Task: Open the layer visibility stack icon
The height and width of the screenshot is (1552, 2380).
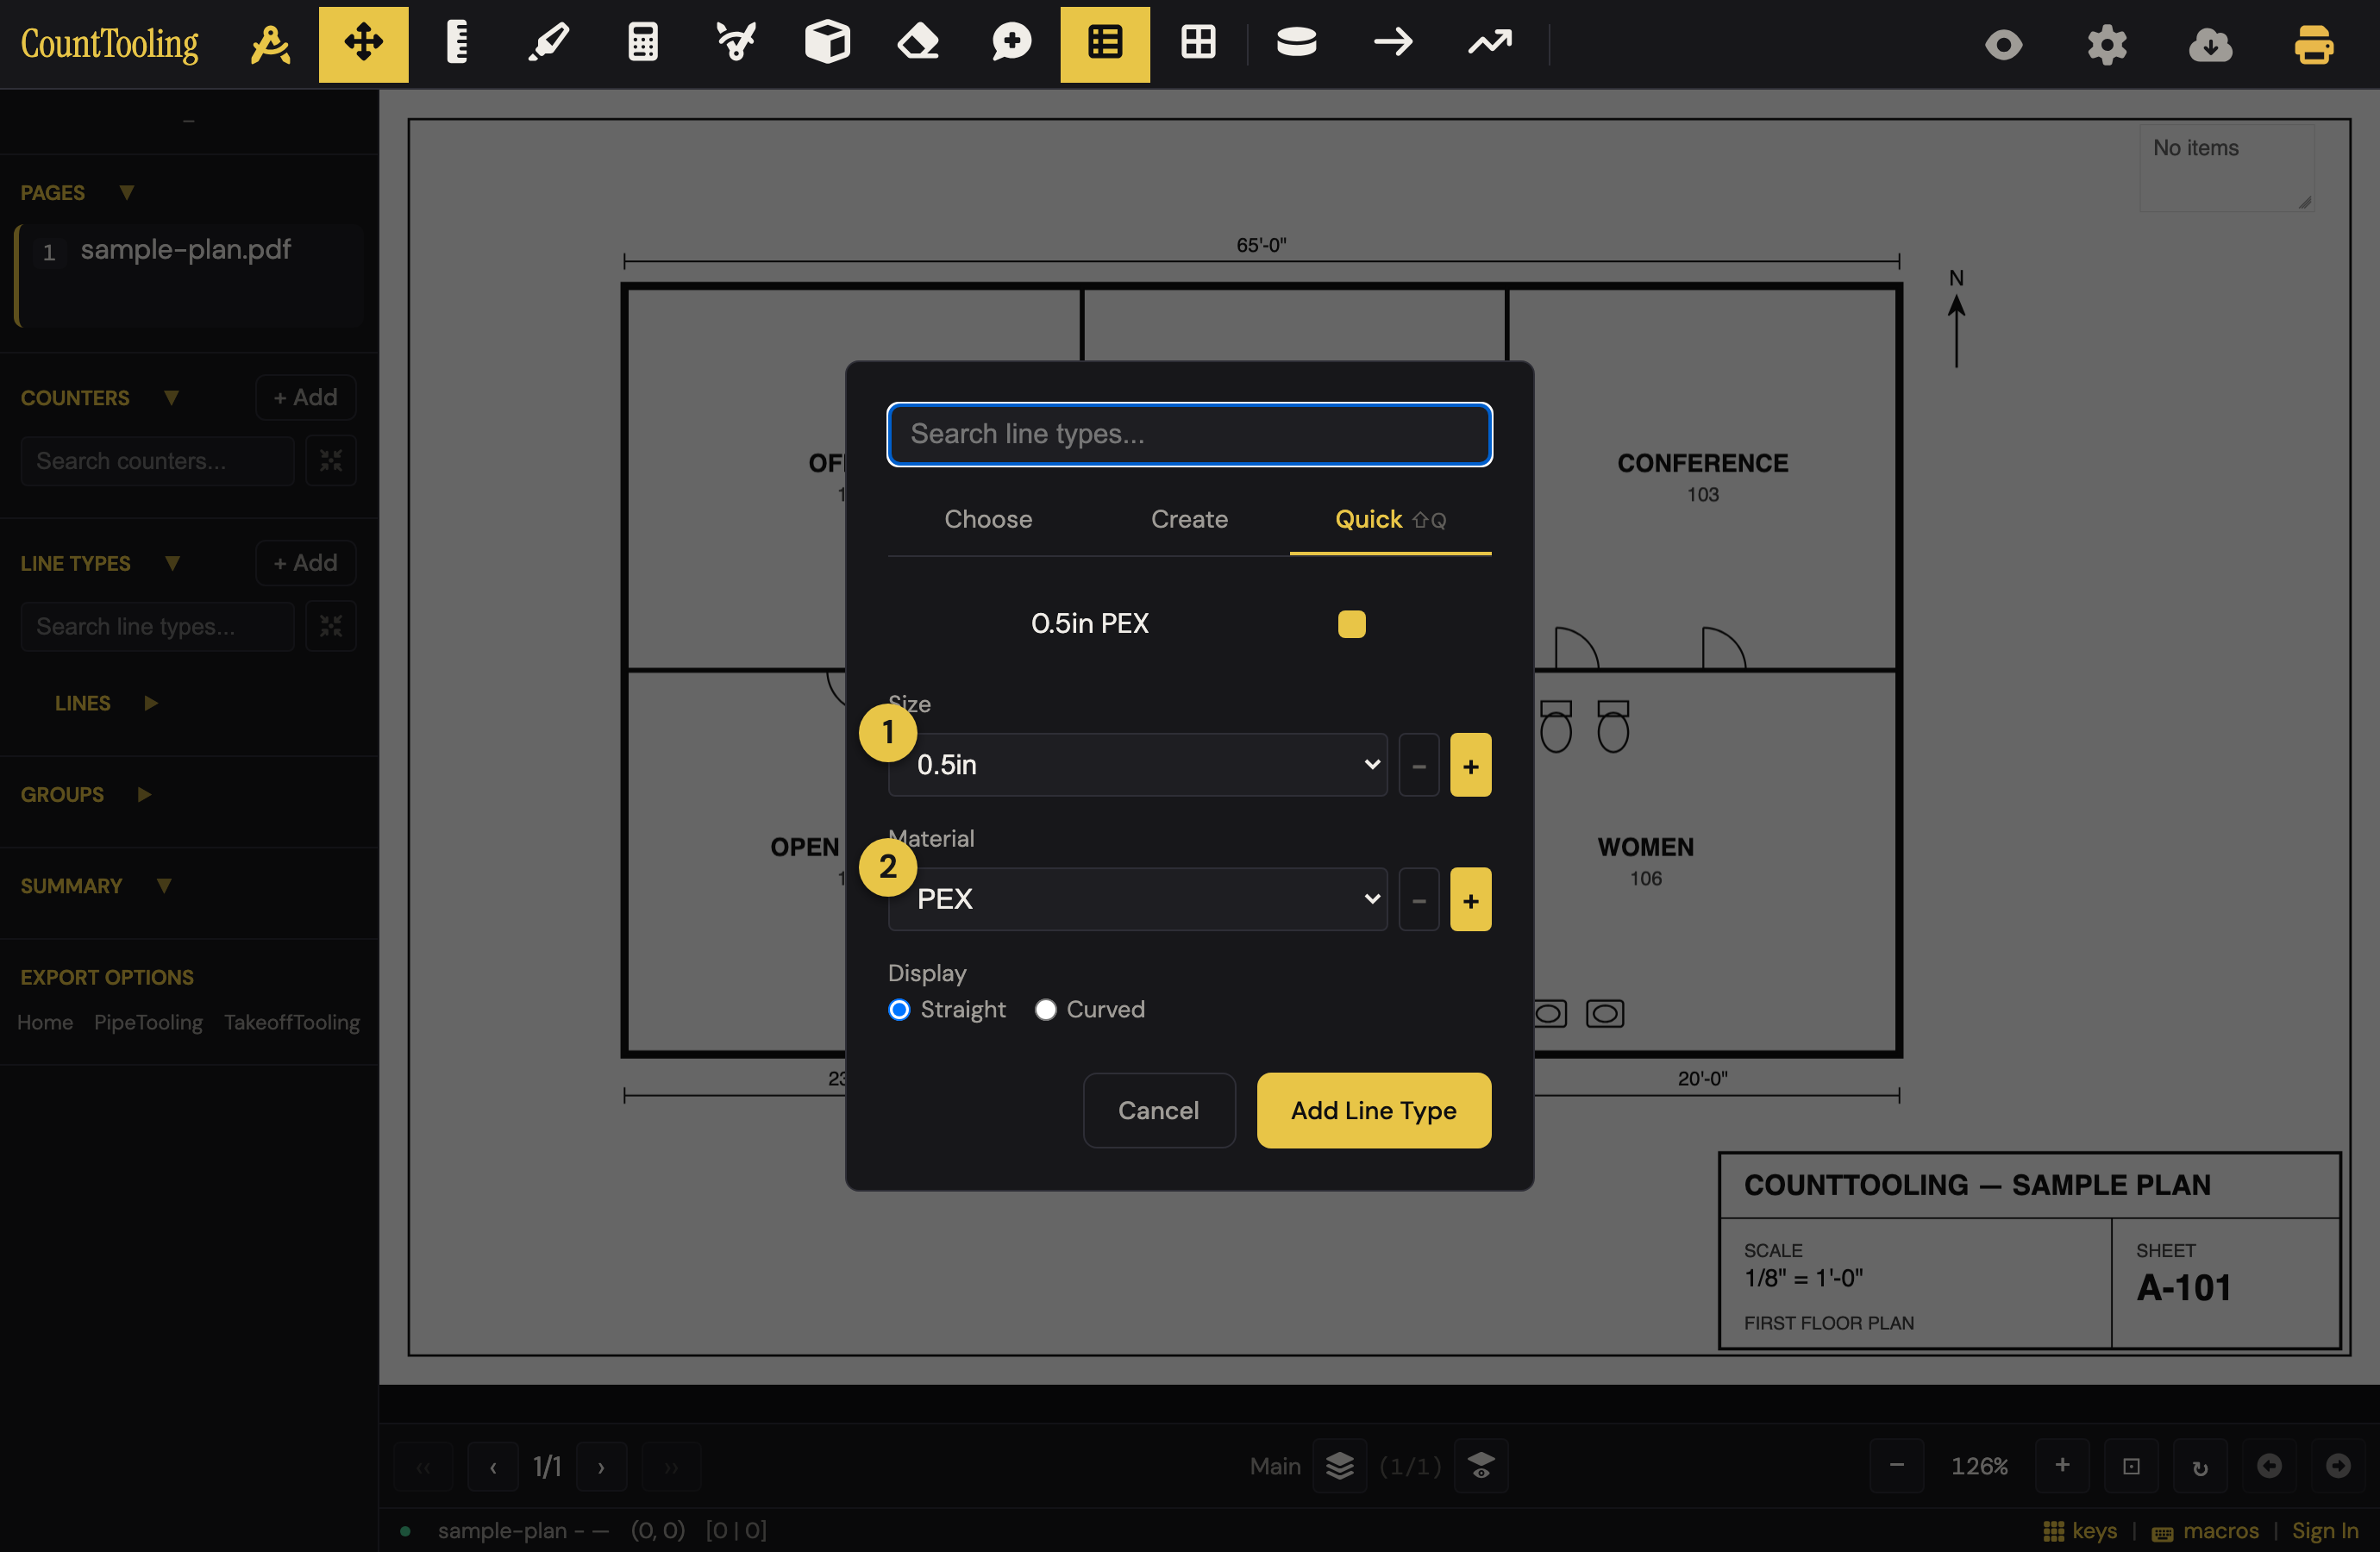Action: tap(1481, 1467)
